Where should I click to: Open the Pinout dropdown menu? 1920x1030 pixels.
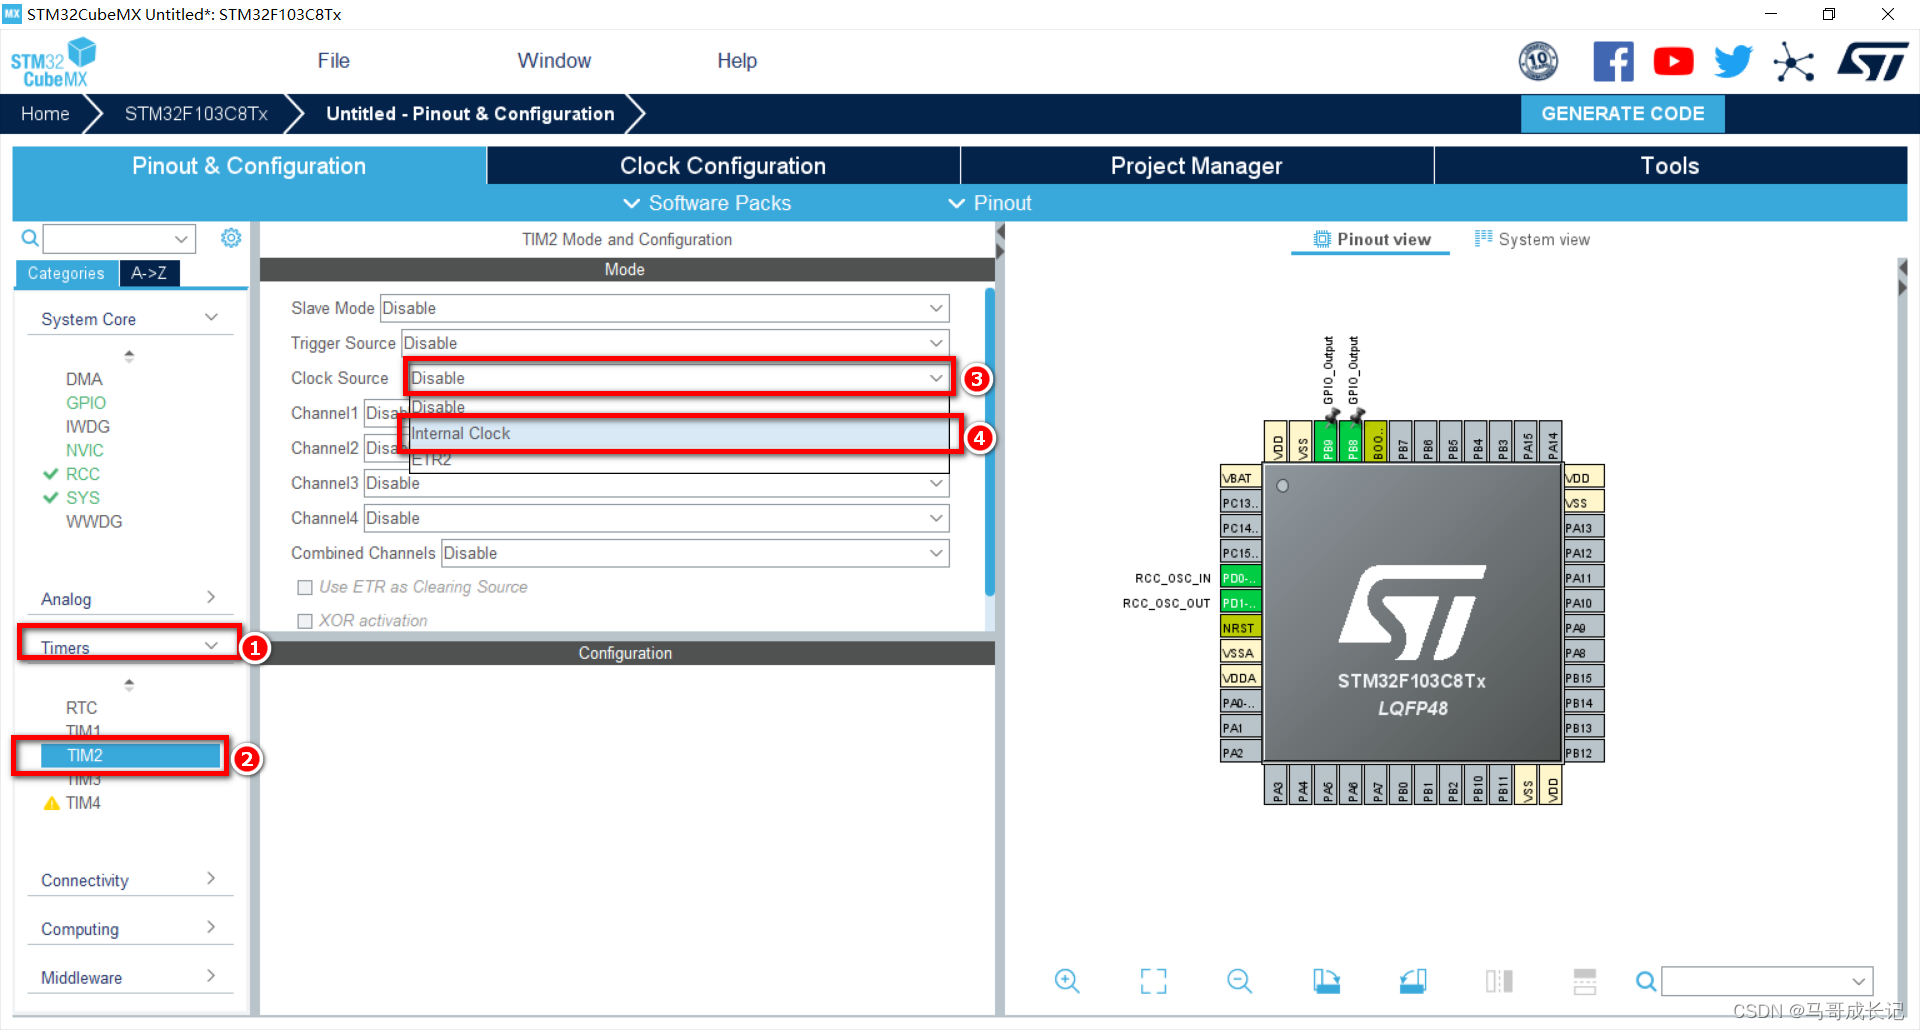(990, 203)
